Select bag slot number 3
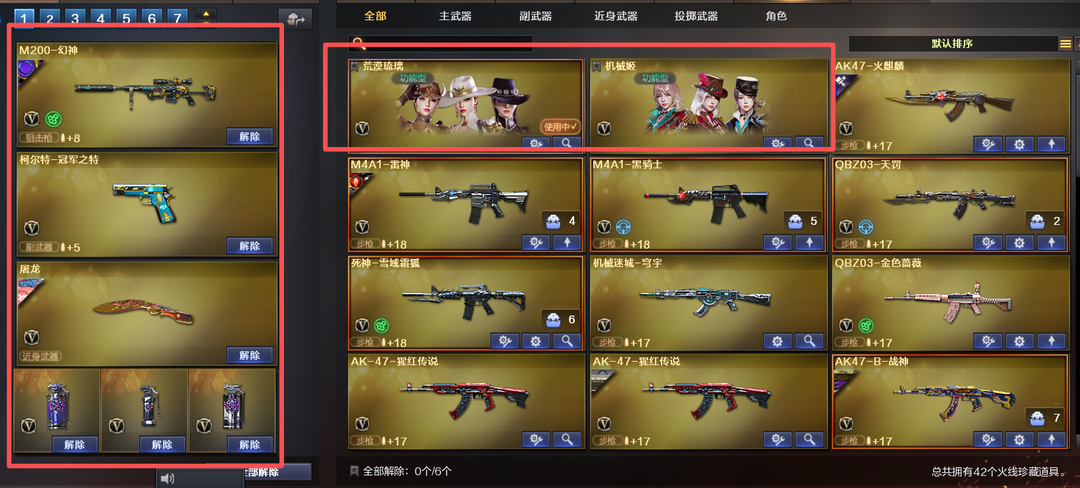Image resolution: width=1080 pixels, height=488 pixels. (x=75, y=18)
